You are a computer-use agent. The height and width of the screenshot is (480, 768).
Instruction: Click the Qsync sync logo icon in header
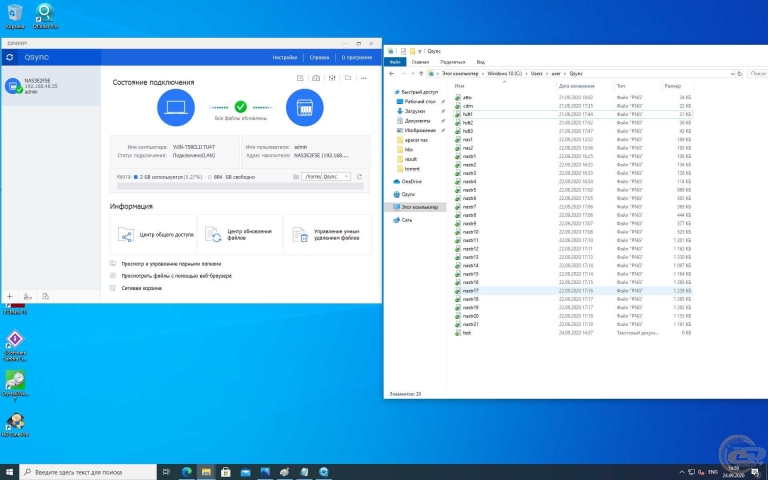tap(9, 57)
